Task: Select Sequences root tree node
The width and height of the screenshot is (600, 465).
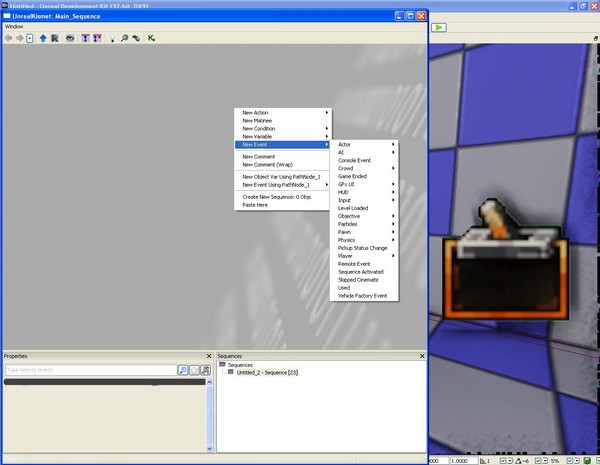Action: tap(240, 365)
